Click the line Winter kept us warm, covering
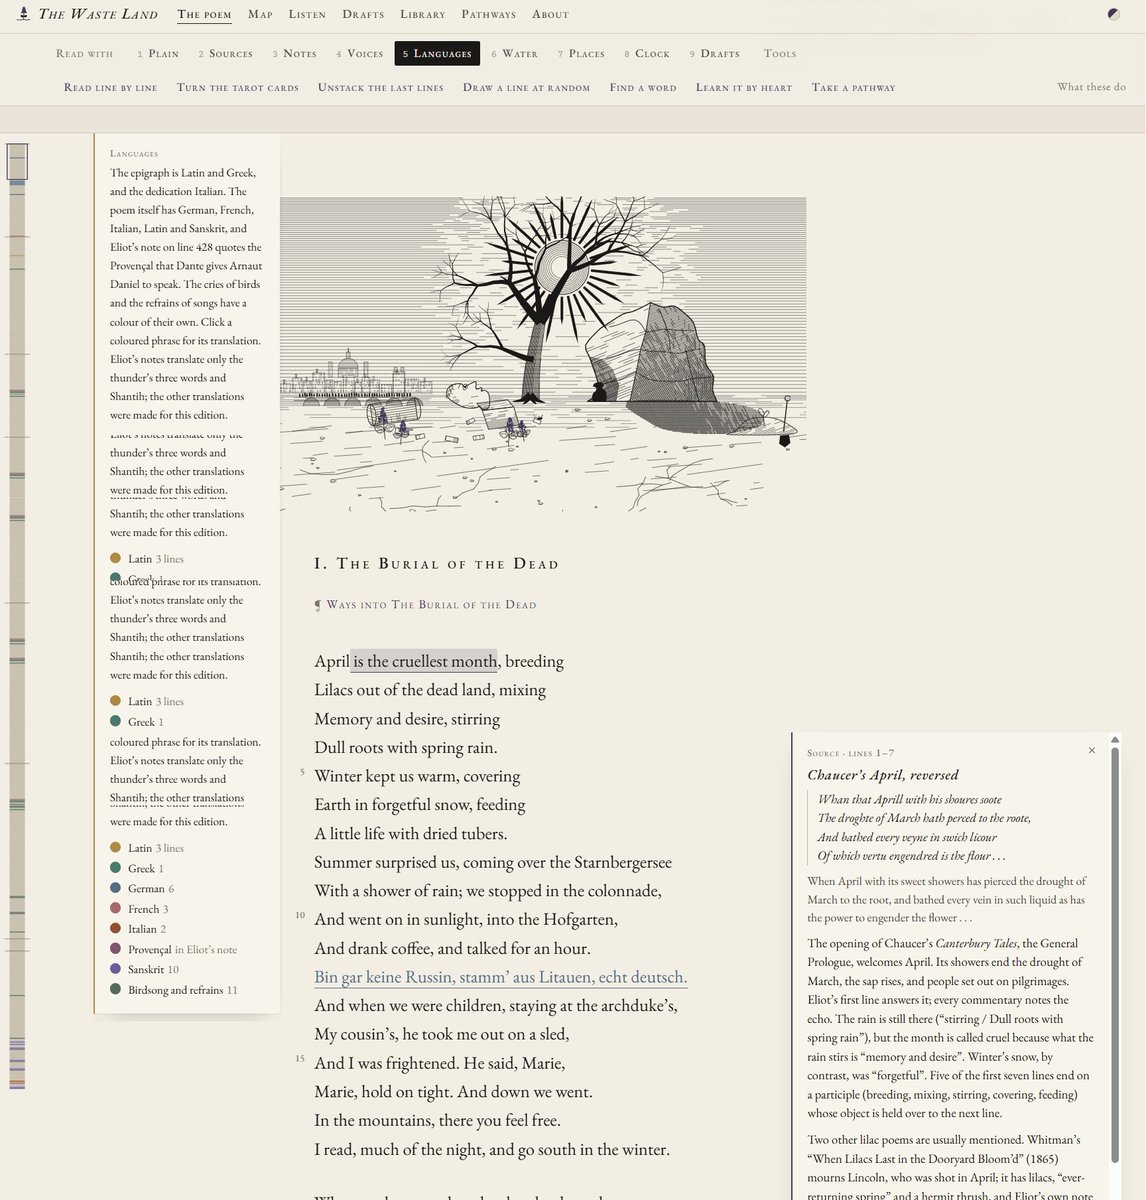The width and height of the screenshot is (1146, 1200). [x=417, y=776]
